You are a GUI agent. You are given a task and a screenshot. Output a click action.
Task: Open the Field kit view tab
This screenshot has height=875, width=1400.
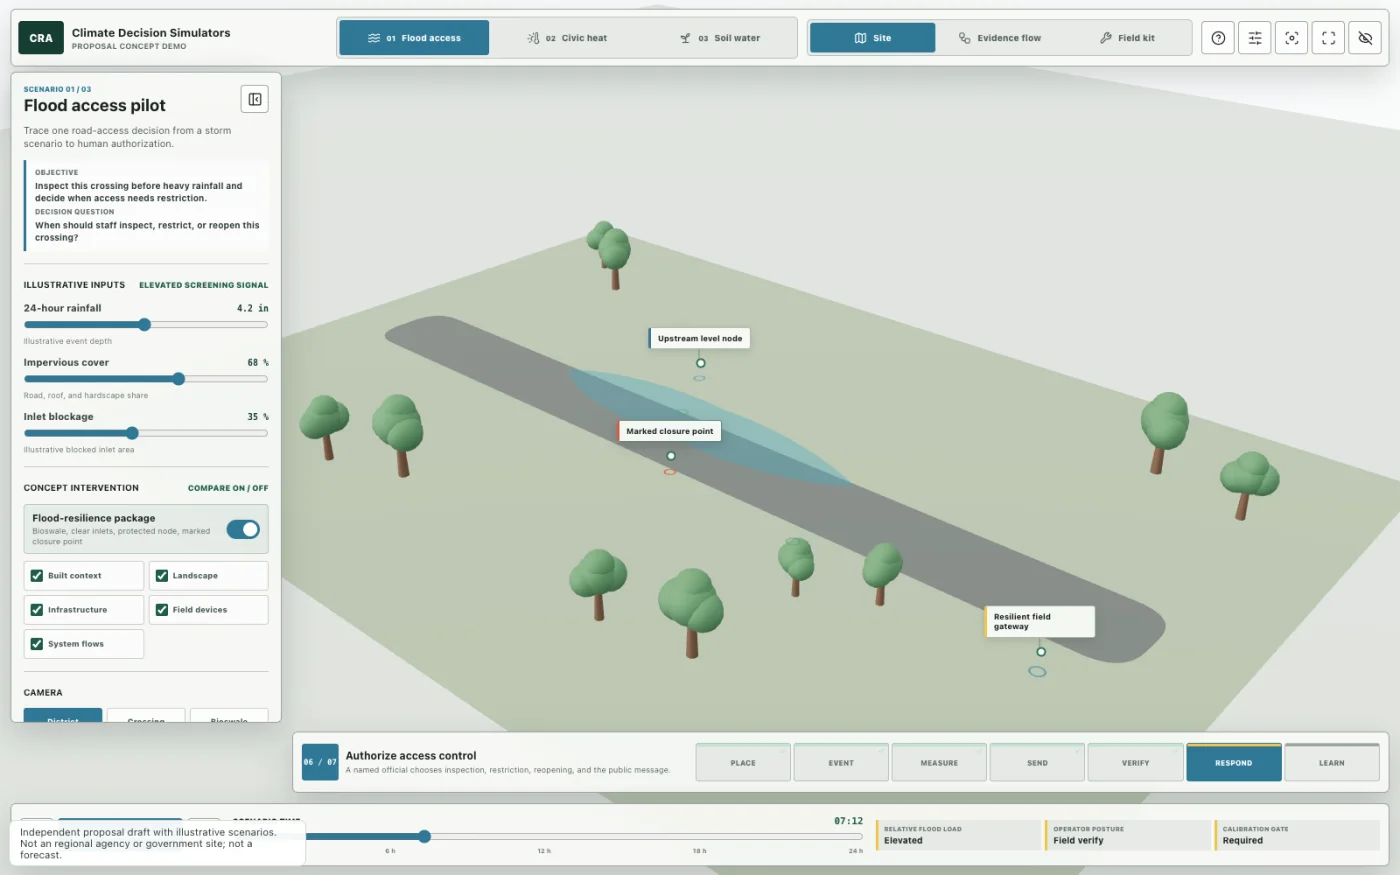point(1127,38)
